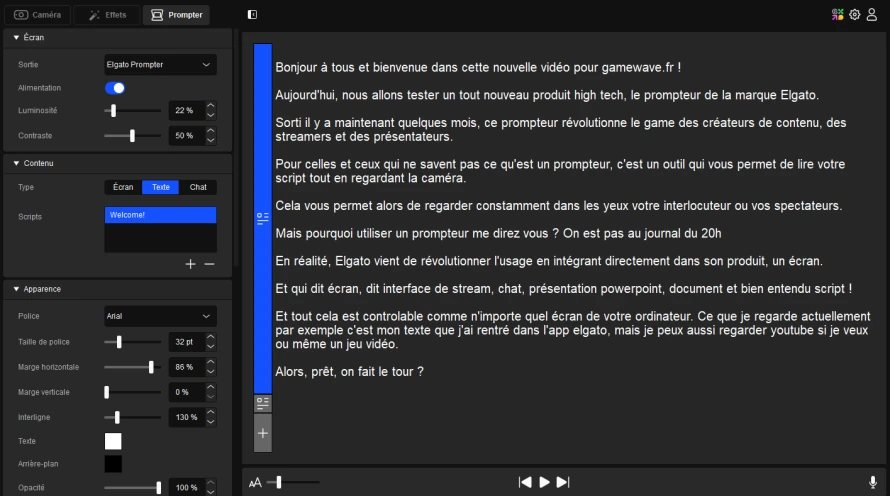This screenshot has height=496, width=890.
Task: Increase Marge horizontale with up arrow
Action: pos(211,362)
